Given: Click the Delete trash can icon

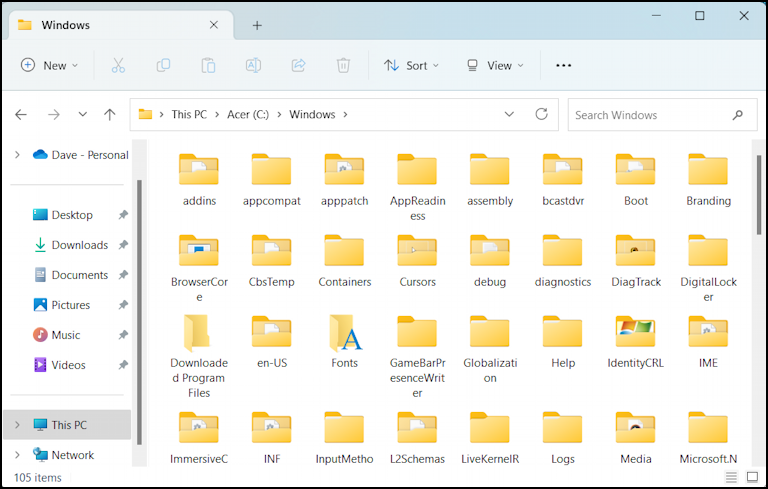Looking at the screenshot, I should click(x=343, y=65).
